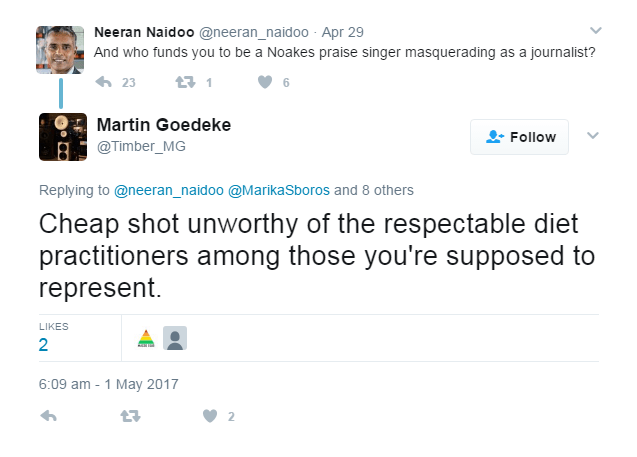The width and height of the screenshot is (637, 457).
Task: Follow Martin Goedeke
Action: (519, 137)
